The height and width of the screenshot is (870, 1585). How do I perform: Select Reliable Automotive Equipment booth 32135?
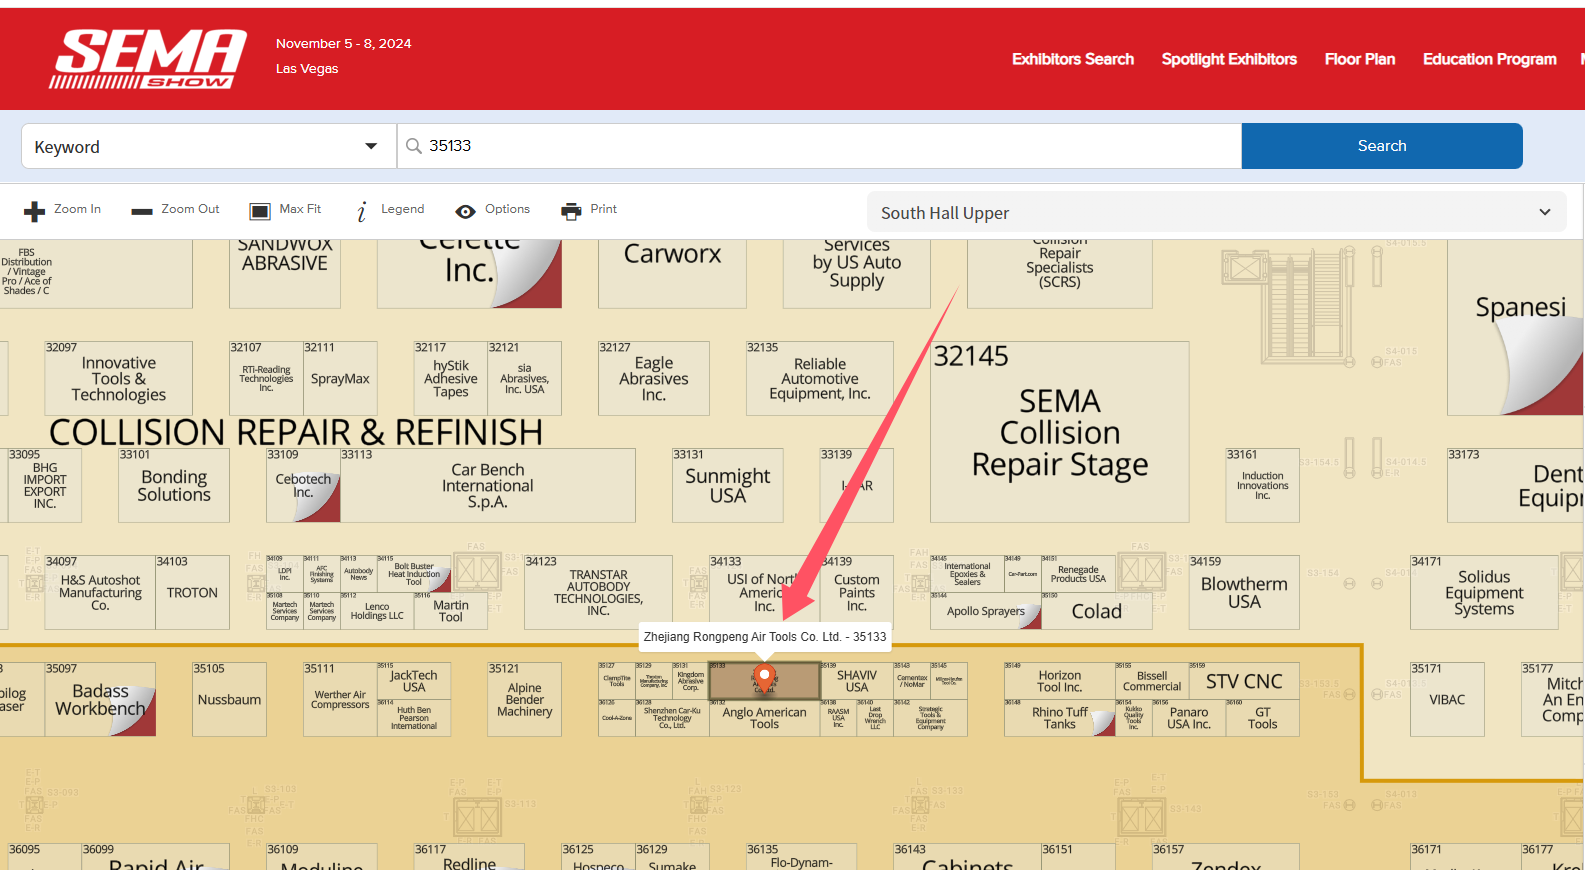pyautogui.click(x=819, y=379)
